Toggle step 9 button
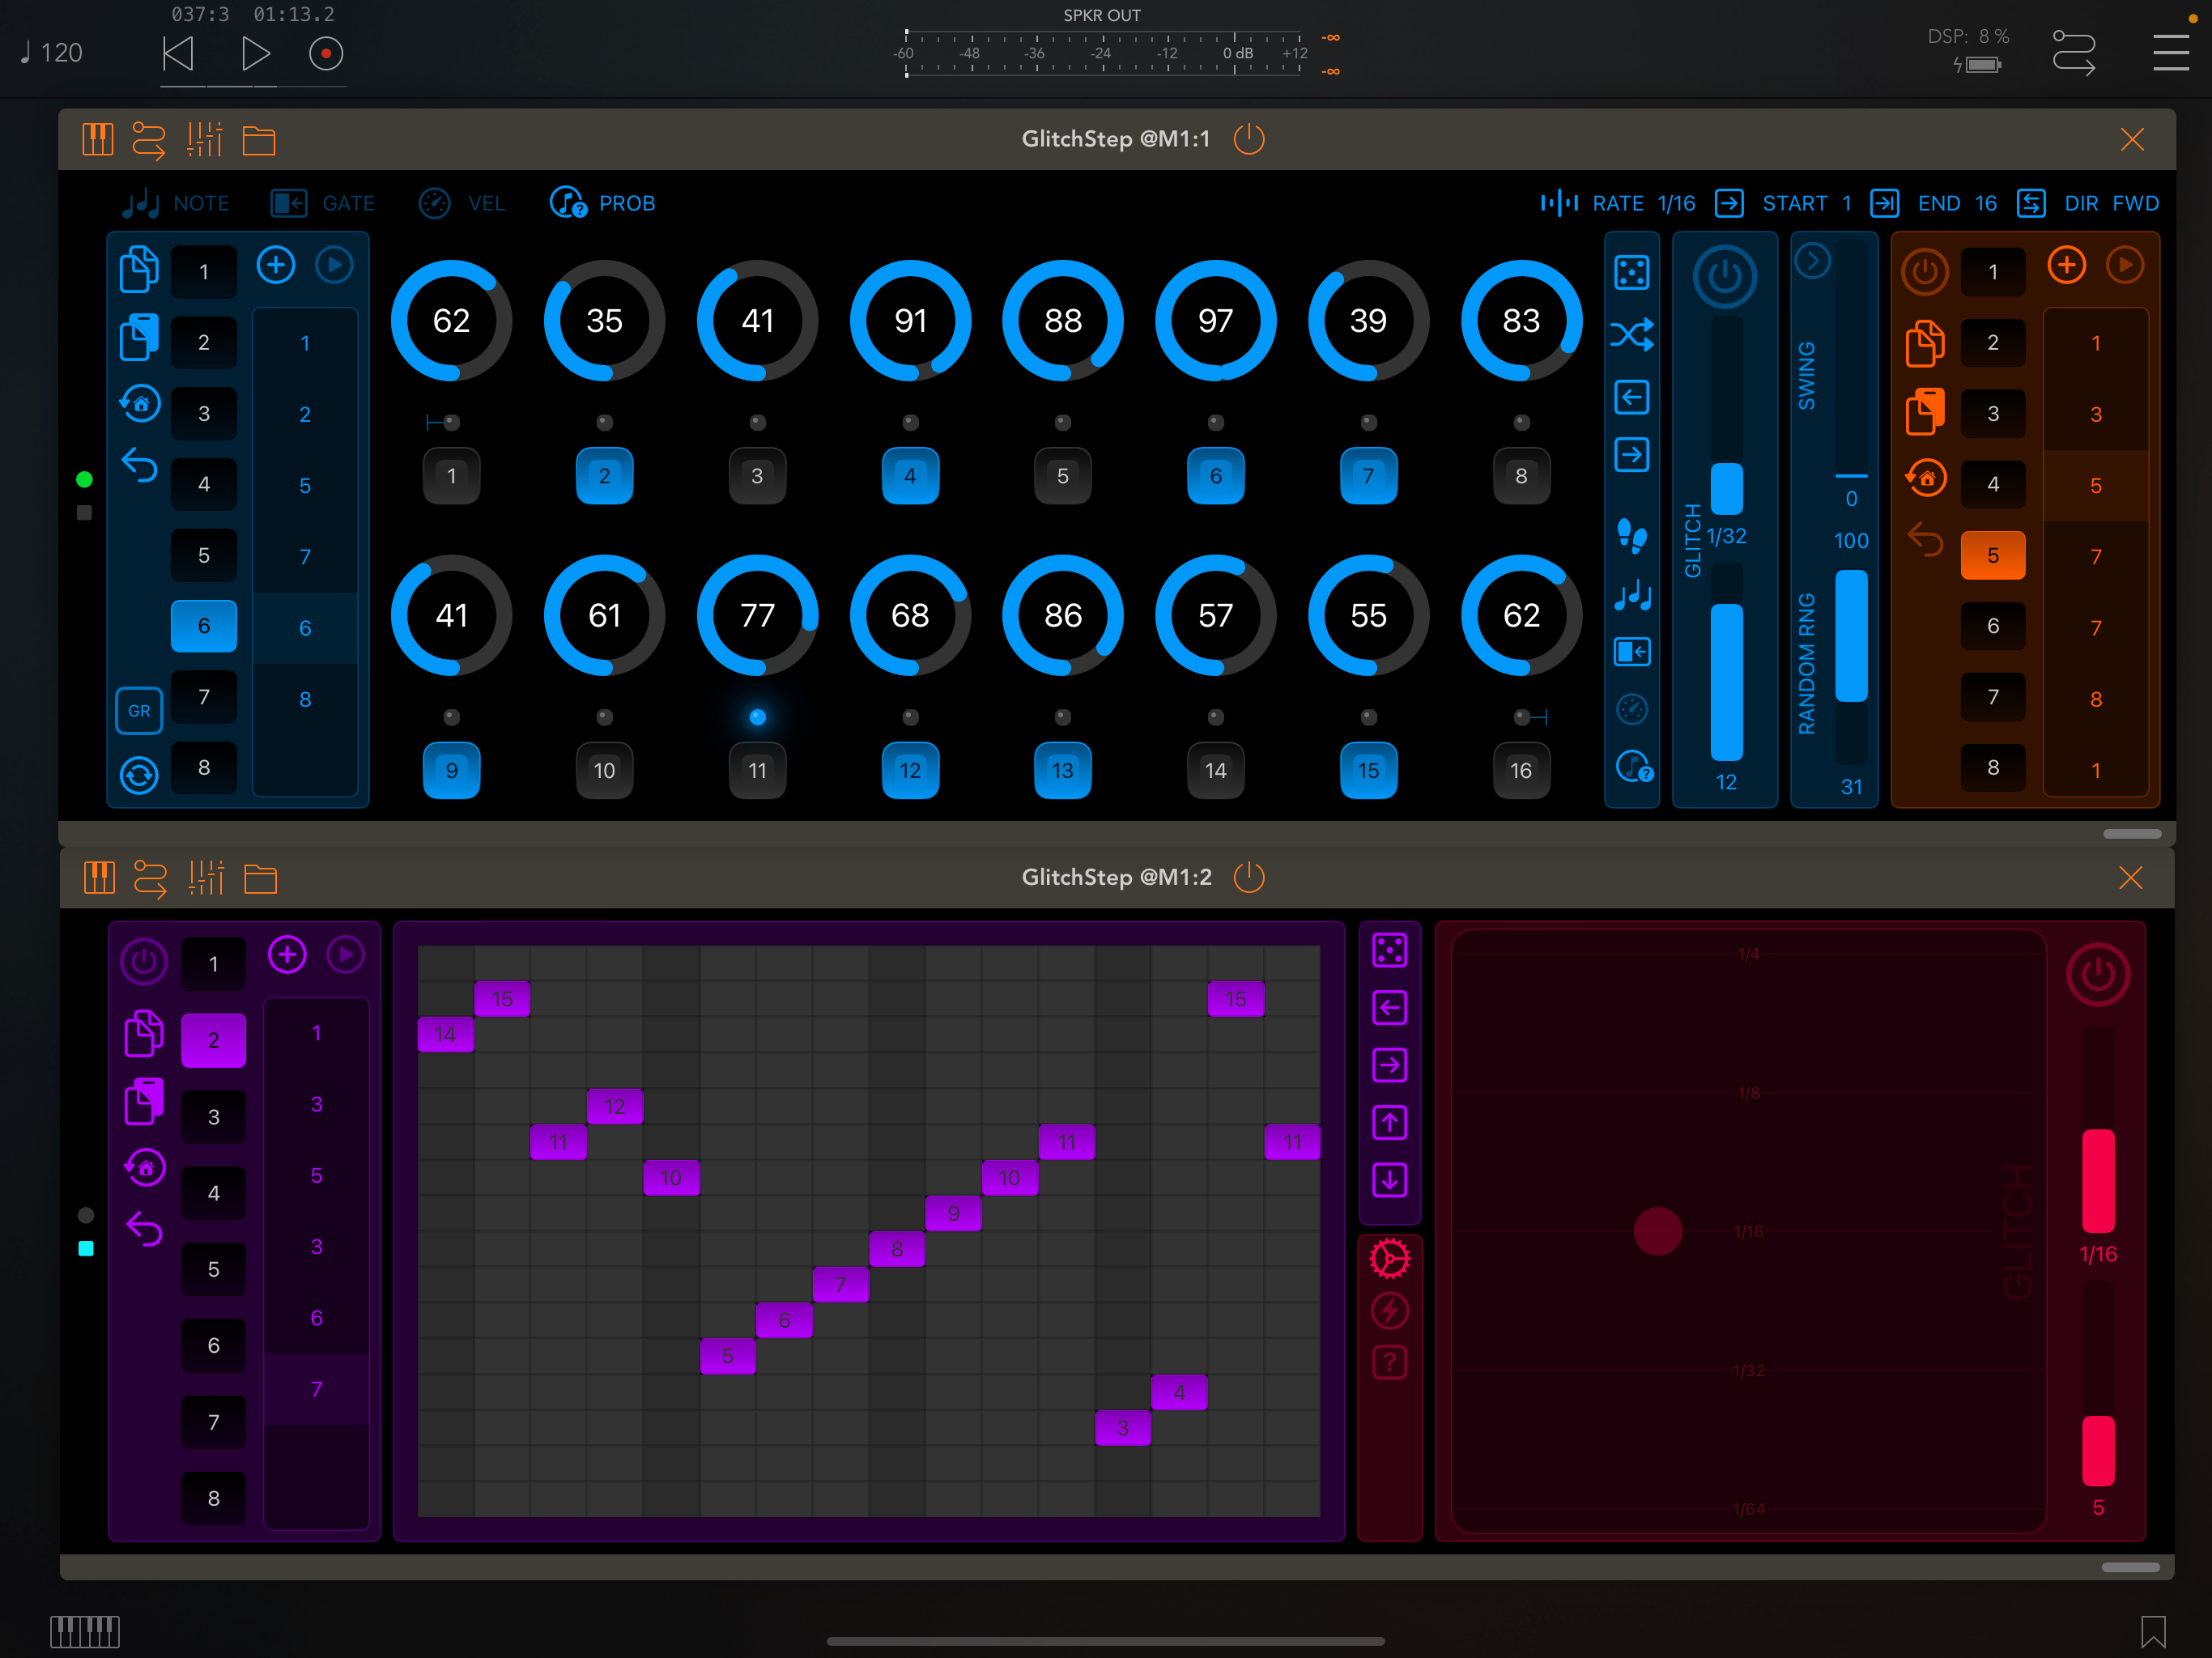This screenshot has width=2212, height=1658. tap(451, 770)
